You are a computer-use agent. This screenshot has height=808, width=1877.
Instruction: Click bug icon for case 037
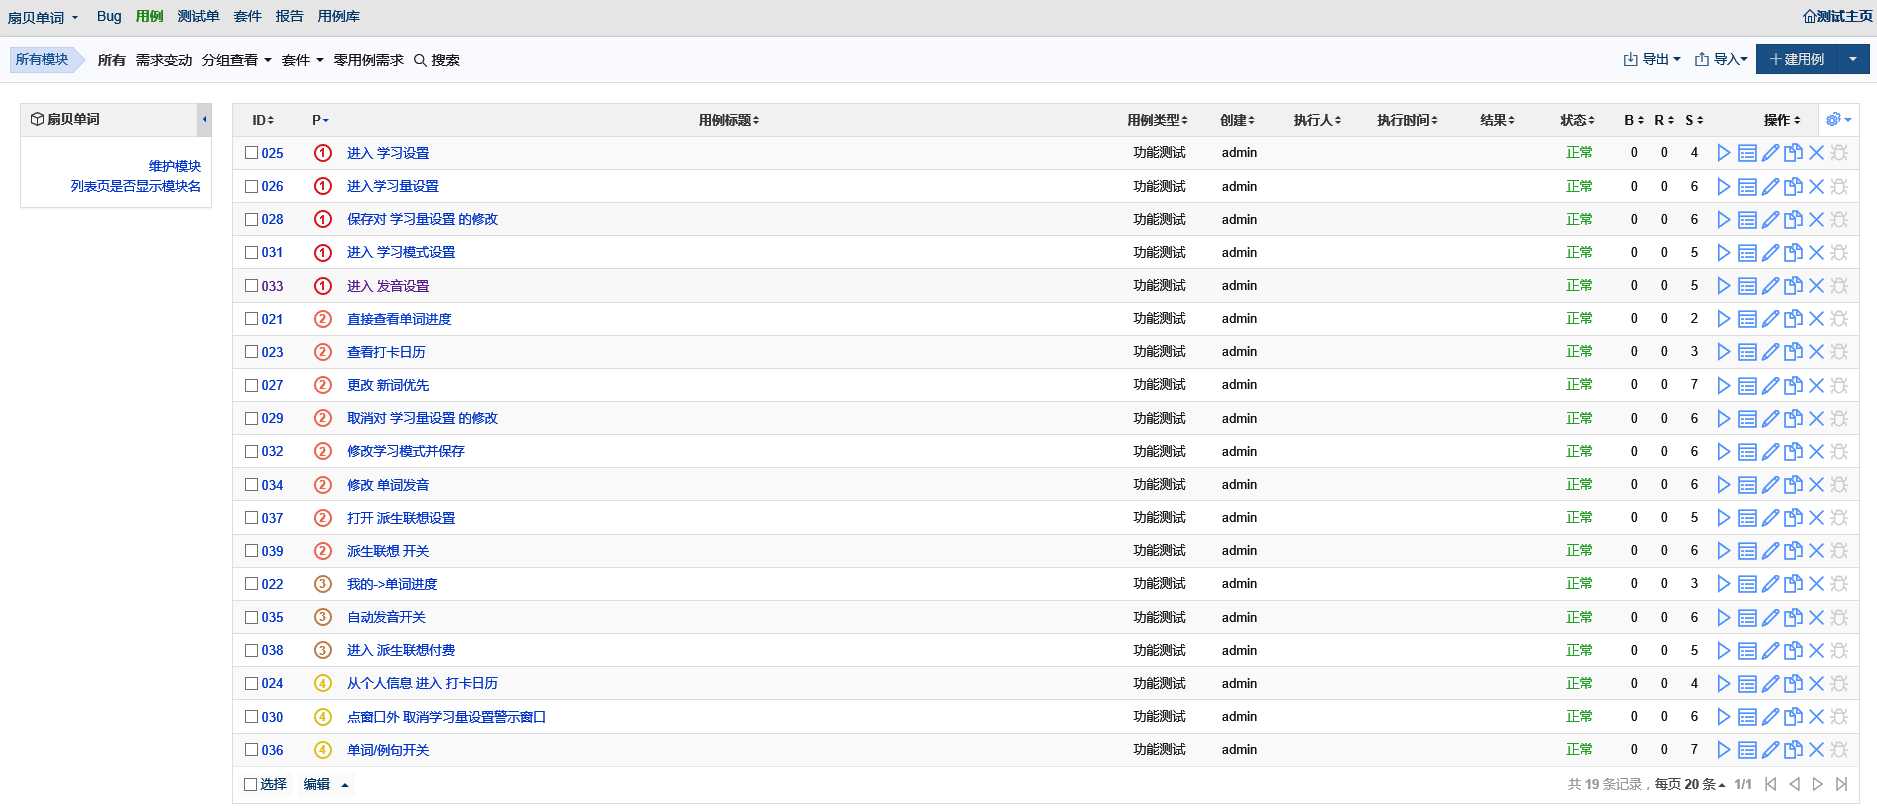[x=1839, y=518]
